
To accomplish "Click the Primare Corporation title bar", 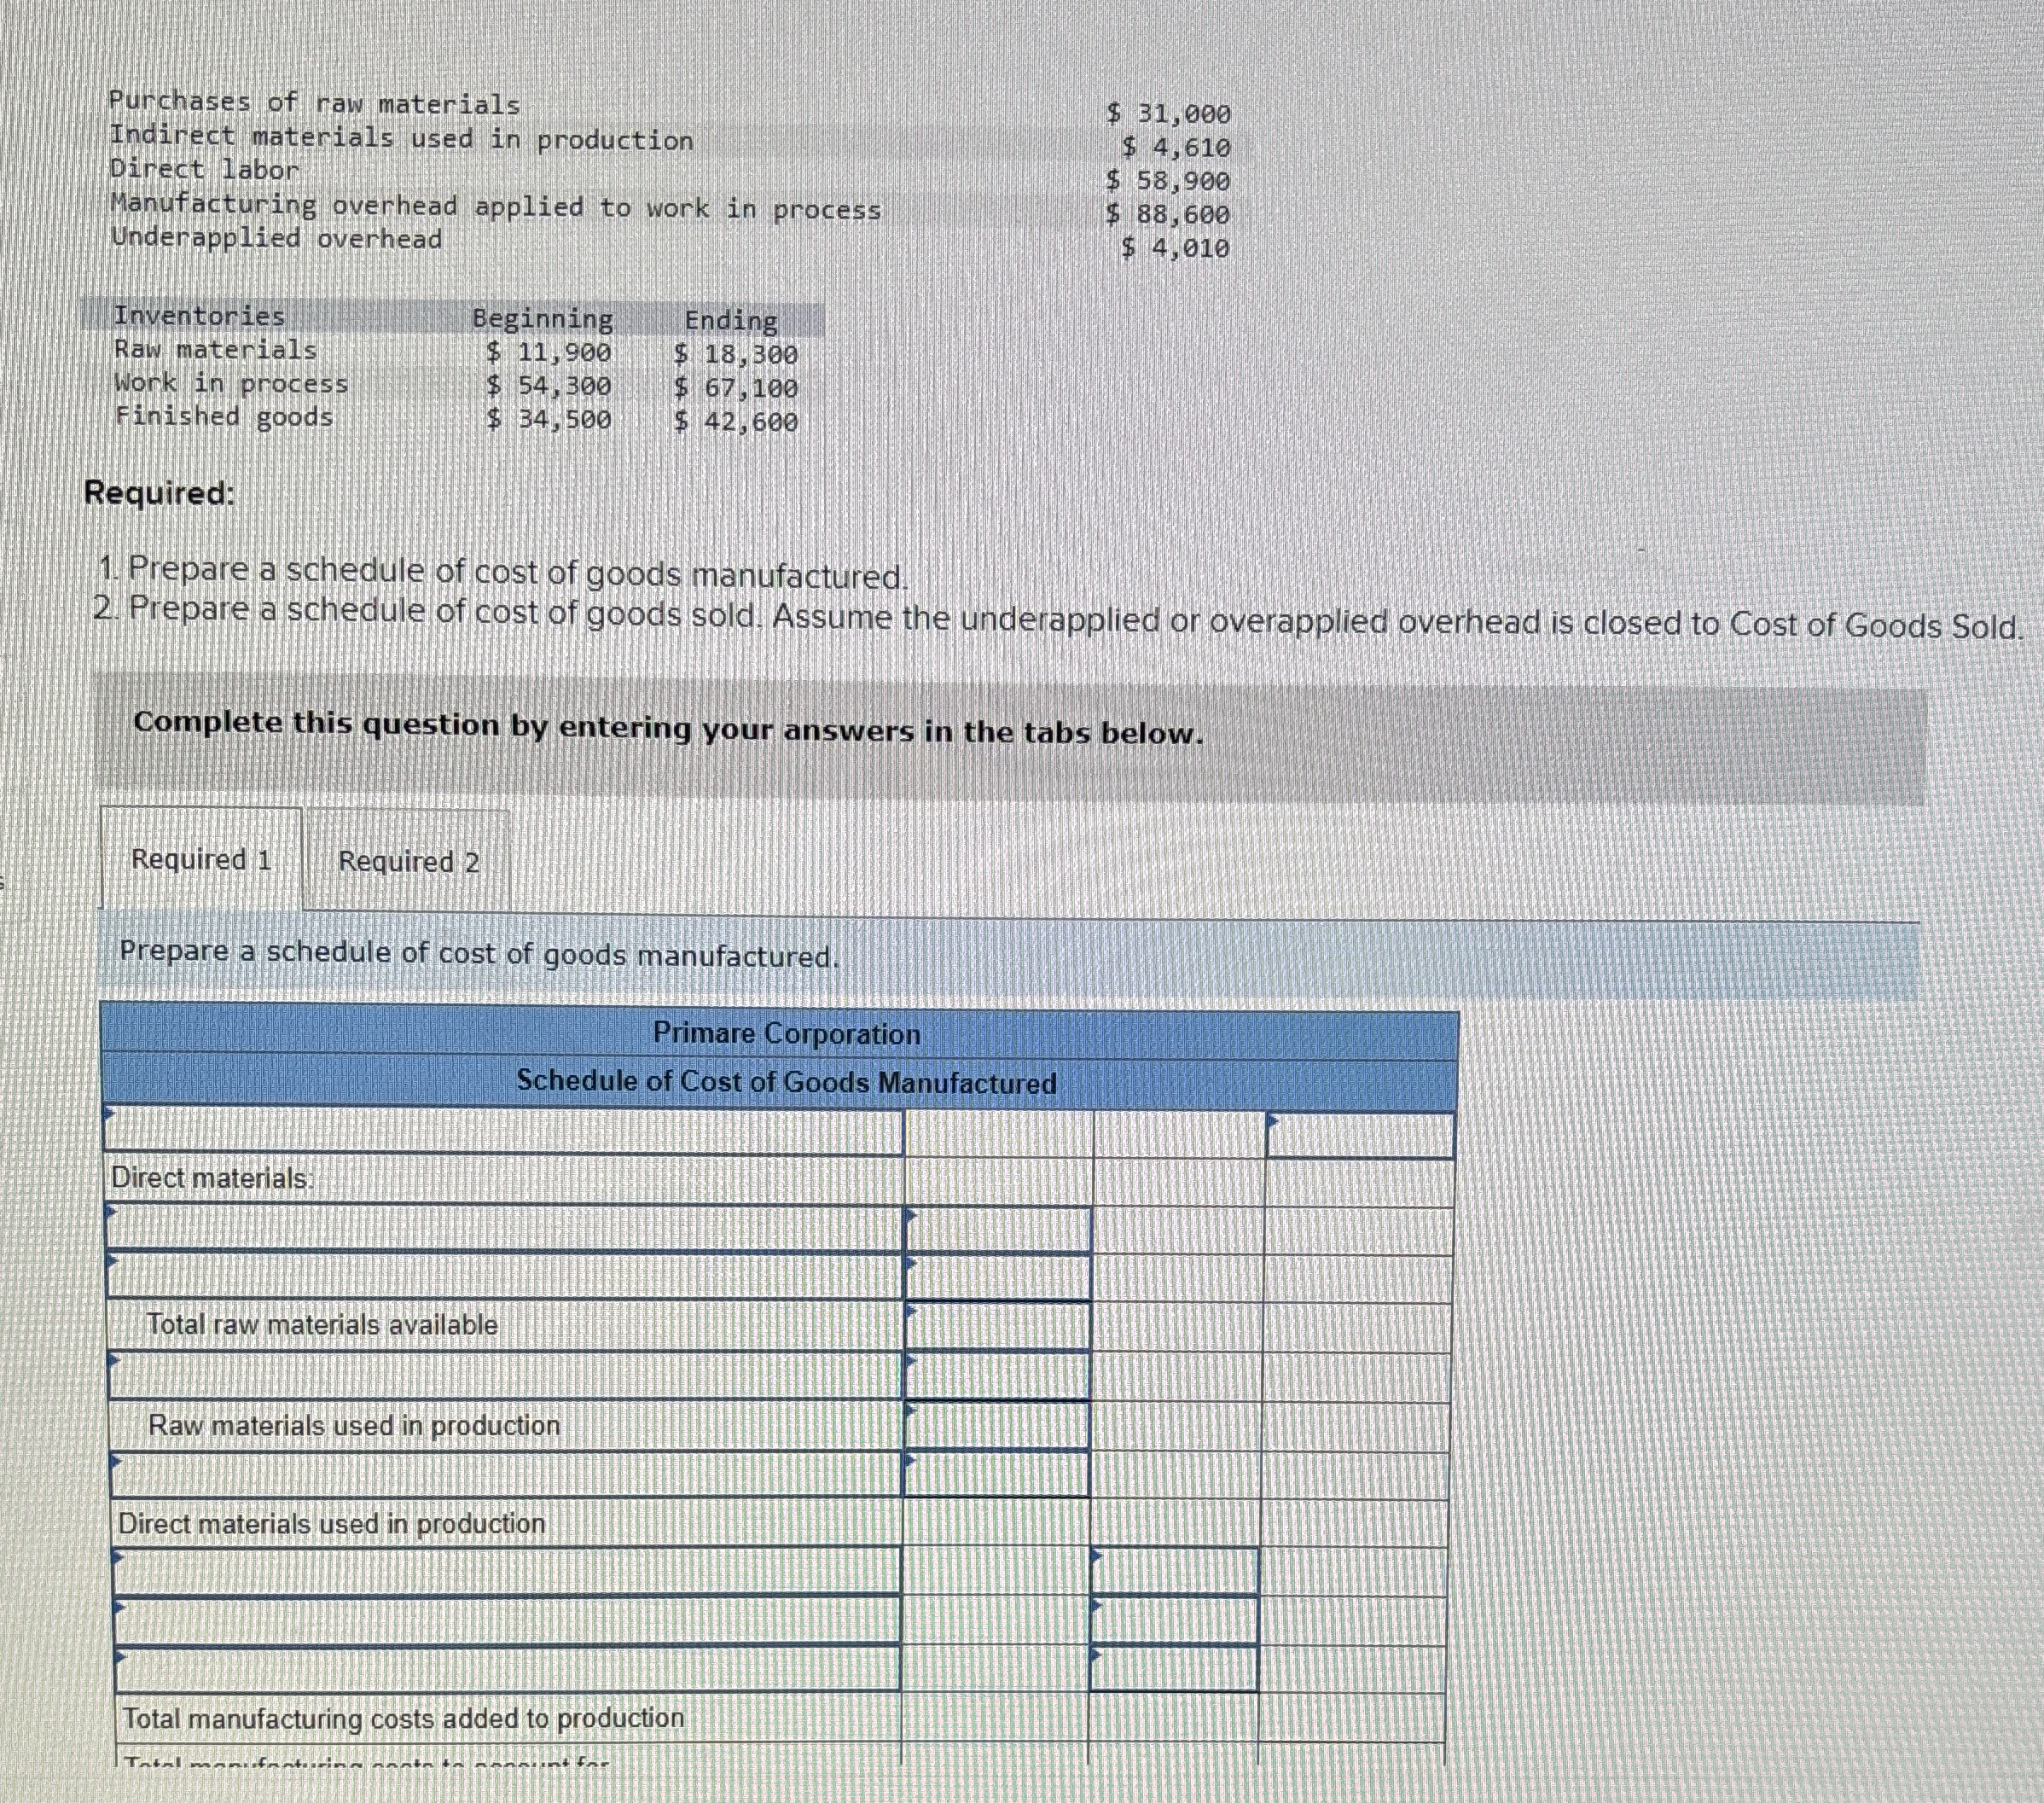I will pyautogui.click(x=786, y=1033).
